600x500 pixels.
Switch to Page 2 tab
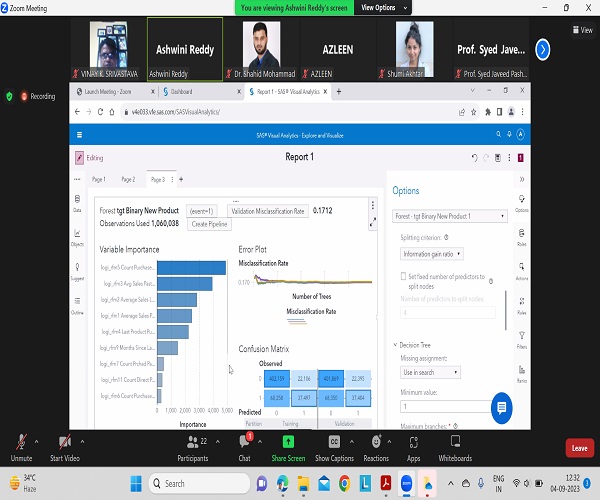point(128,179)
